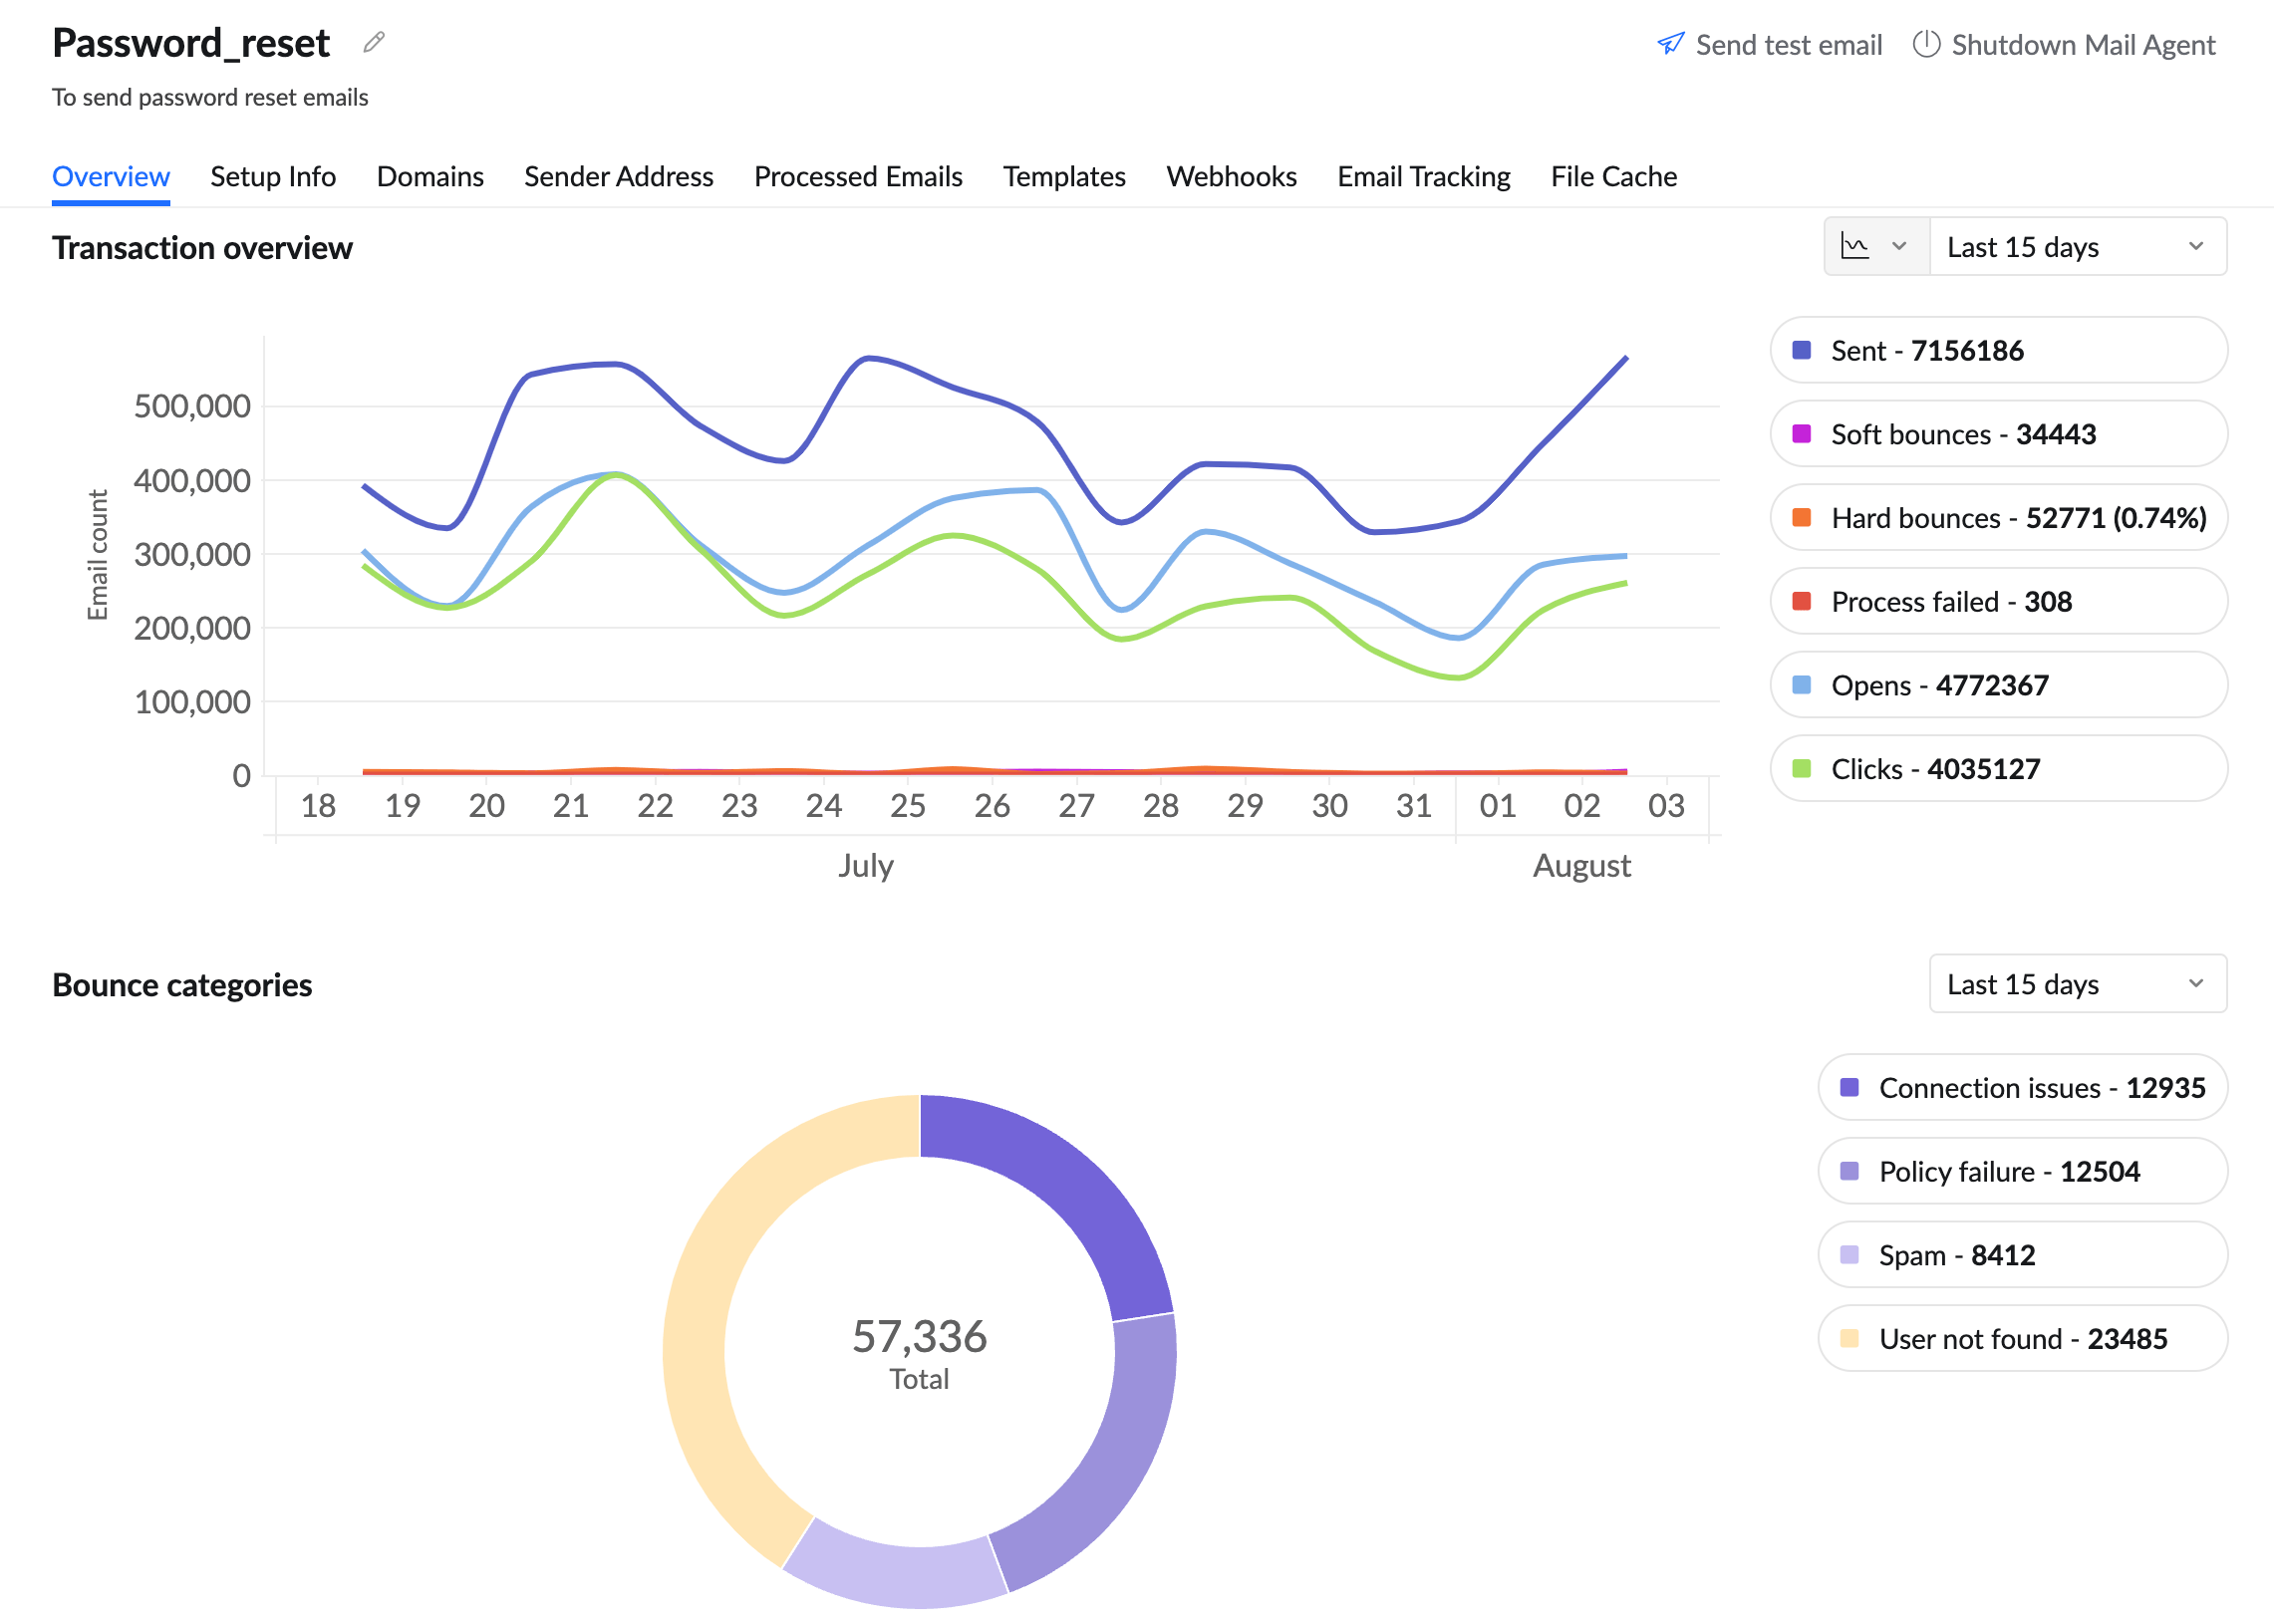Open the Webhooks tab
Image resolution: width=2274 pixels, height=1624 pixels.
click(x=1230, y=176)
